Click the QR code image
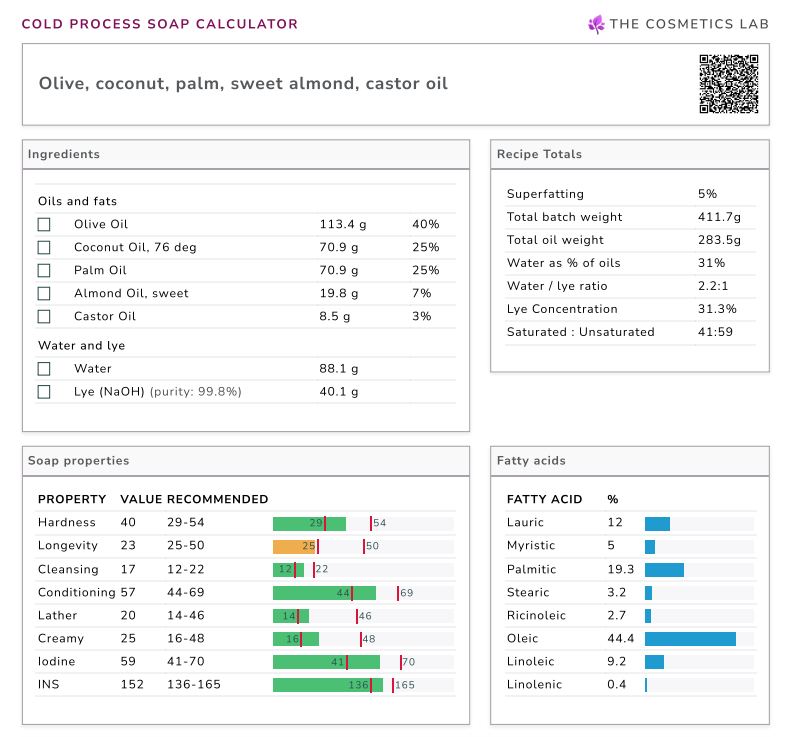 [728, 84]
